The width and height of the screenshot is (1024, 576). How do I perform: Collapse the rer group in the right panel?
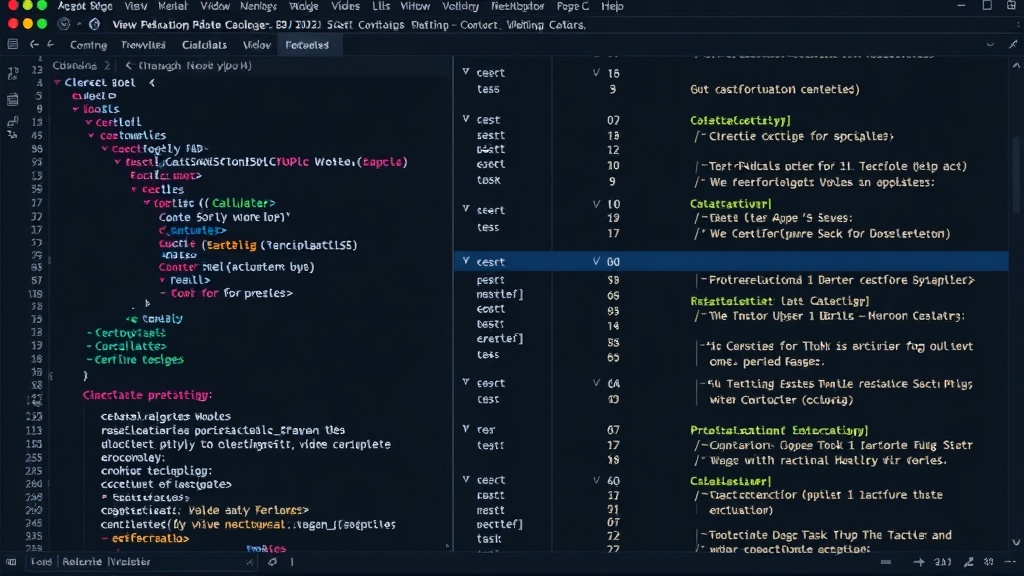pyautogui.click(x=466, y=429)
